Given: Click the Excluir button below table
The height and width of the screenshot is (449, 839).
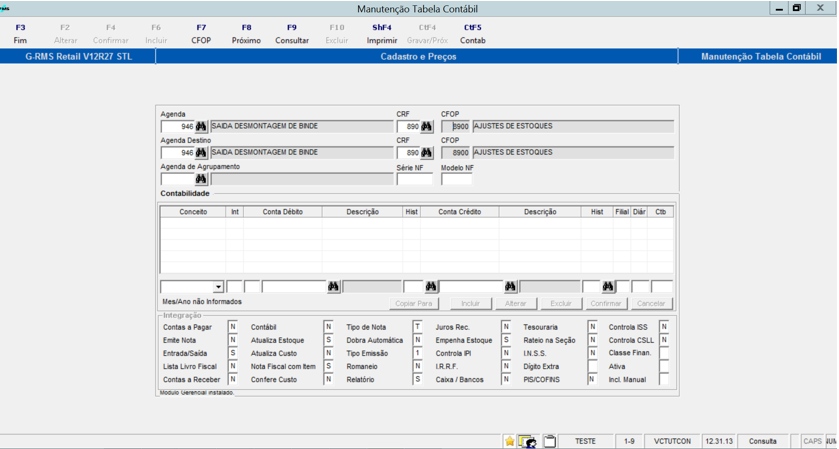Looking at the screenshot, I should click(x=561, y=303).
